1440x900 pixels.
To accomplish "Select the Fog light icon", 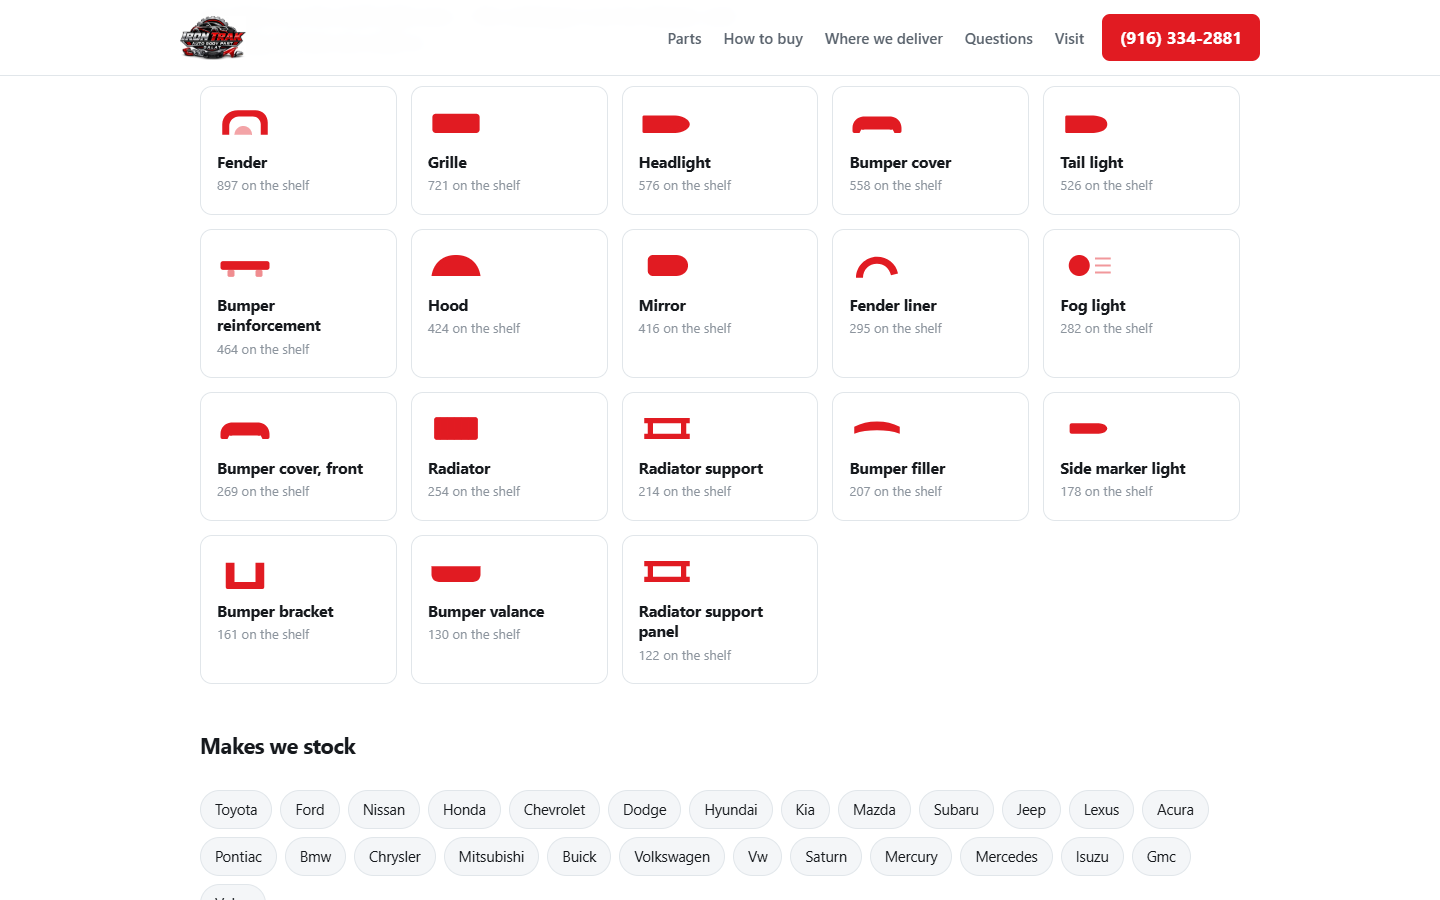I will click(1089, 265).
